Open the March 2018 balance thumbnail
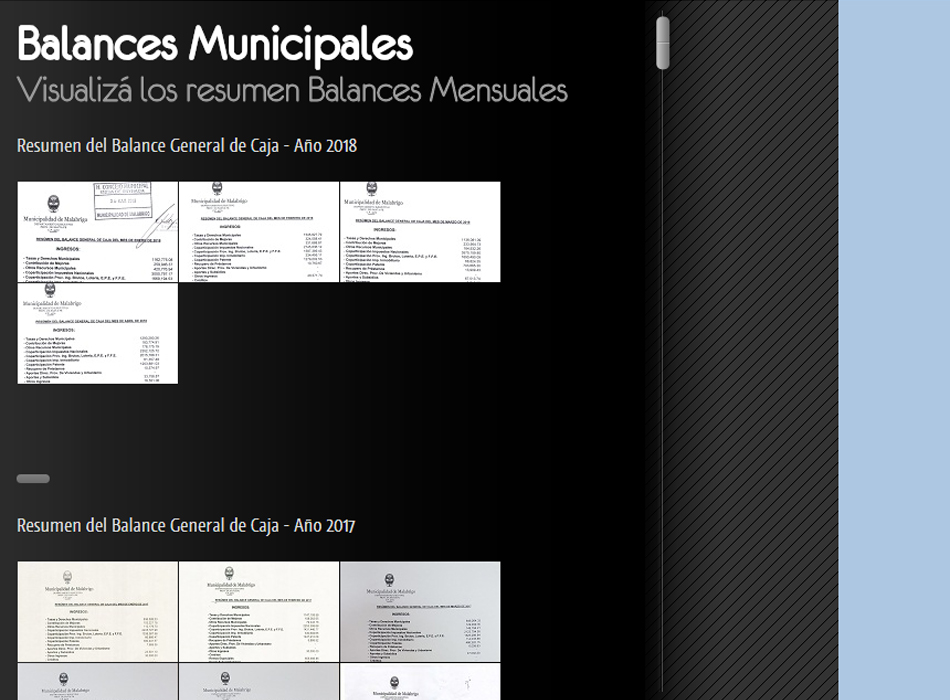950x700 pixels. (x=420, y=232)
